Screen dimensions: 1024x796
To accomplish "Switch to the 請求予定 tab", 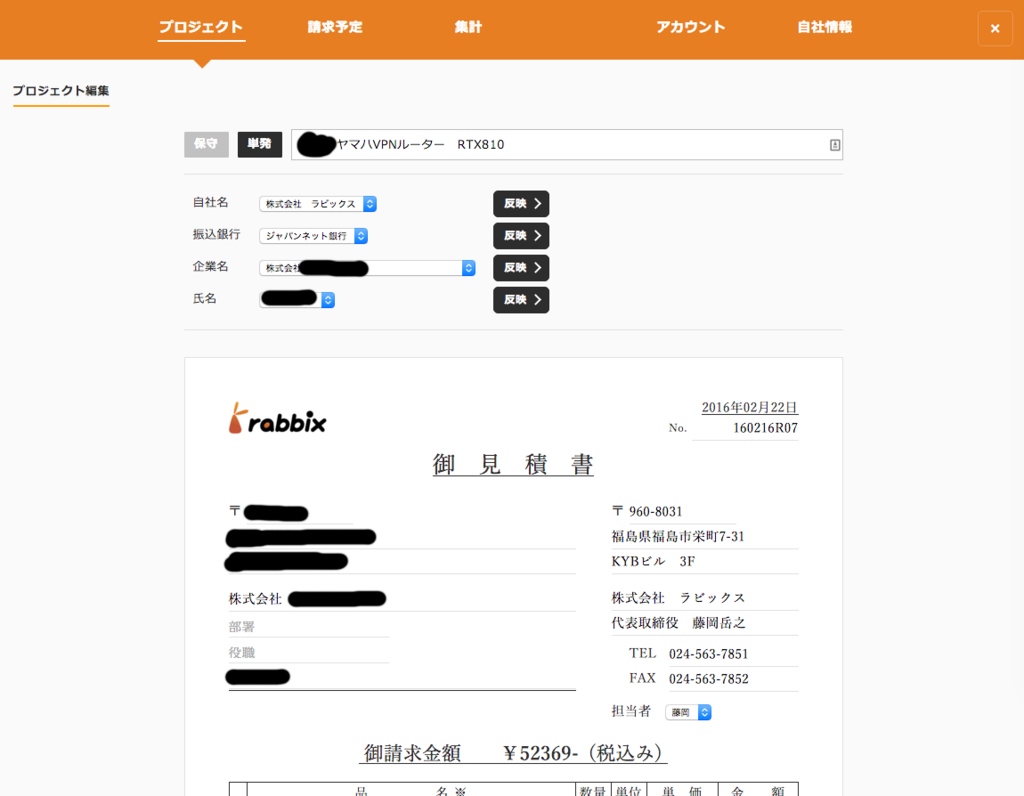I will [335, 27].
